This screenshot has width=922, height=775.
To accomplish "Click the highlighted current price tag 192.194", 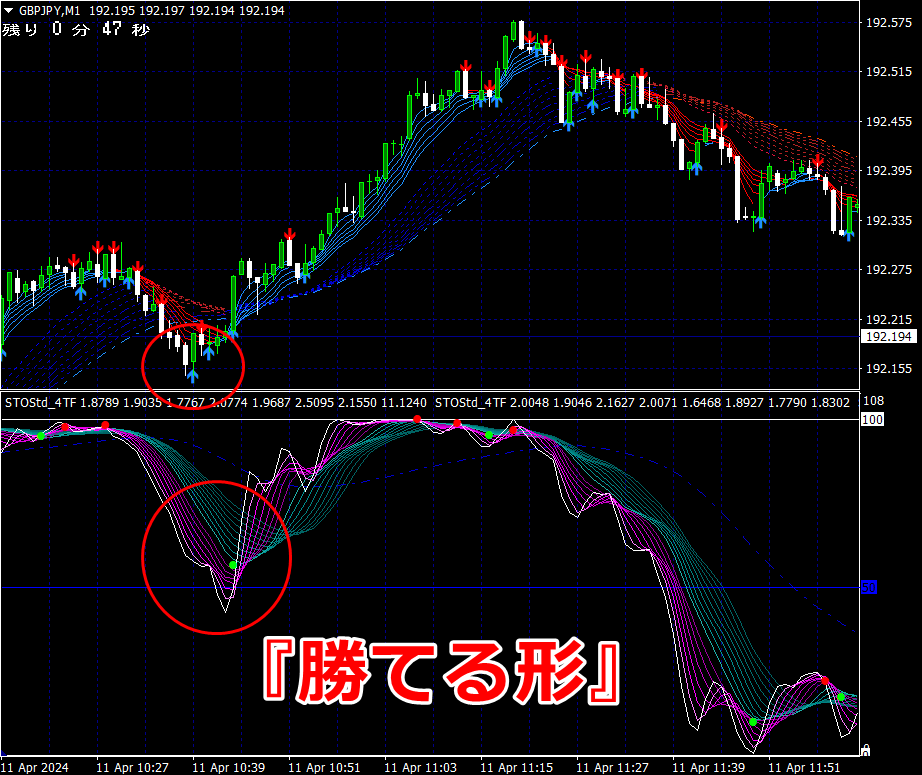I will [x=888, y=336].
